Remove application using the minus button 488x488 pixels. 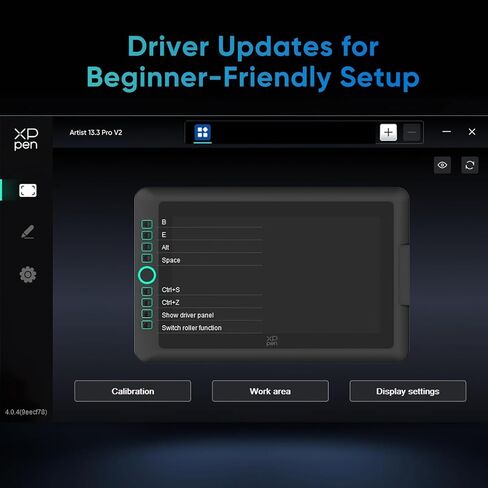[x=412, y=133]
